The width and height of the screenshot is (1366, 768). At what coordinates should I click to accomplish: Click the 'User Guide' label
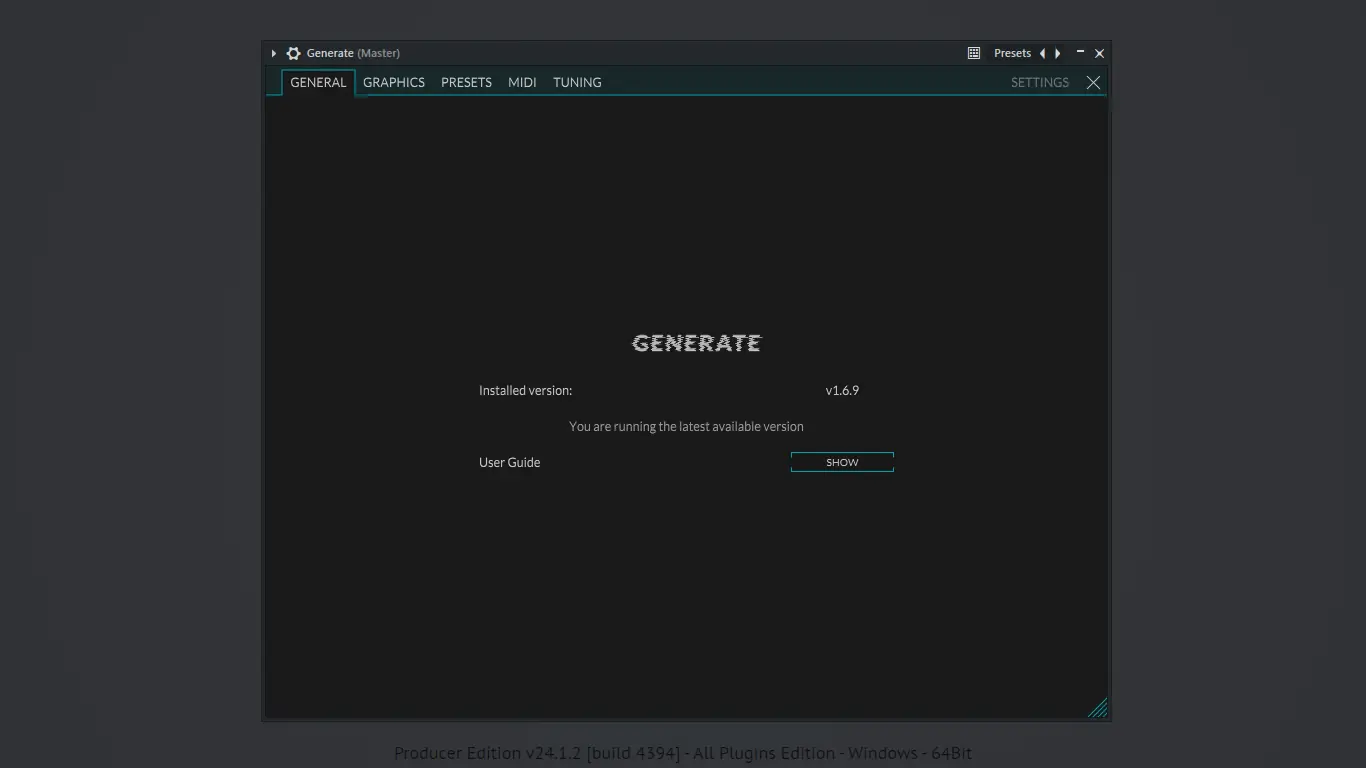tap(509, 462)
